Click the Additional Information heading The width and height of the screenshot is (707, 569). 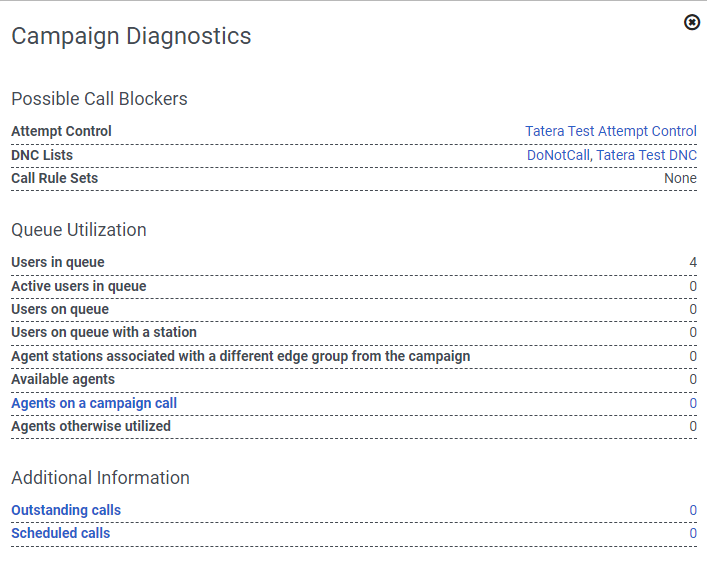point(100,478)
